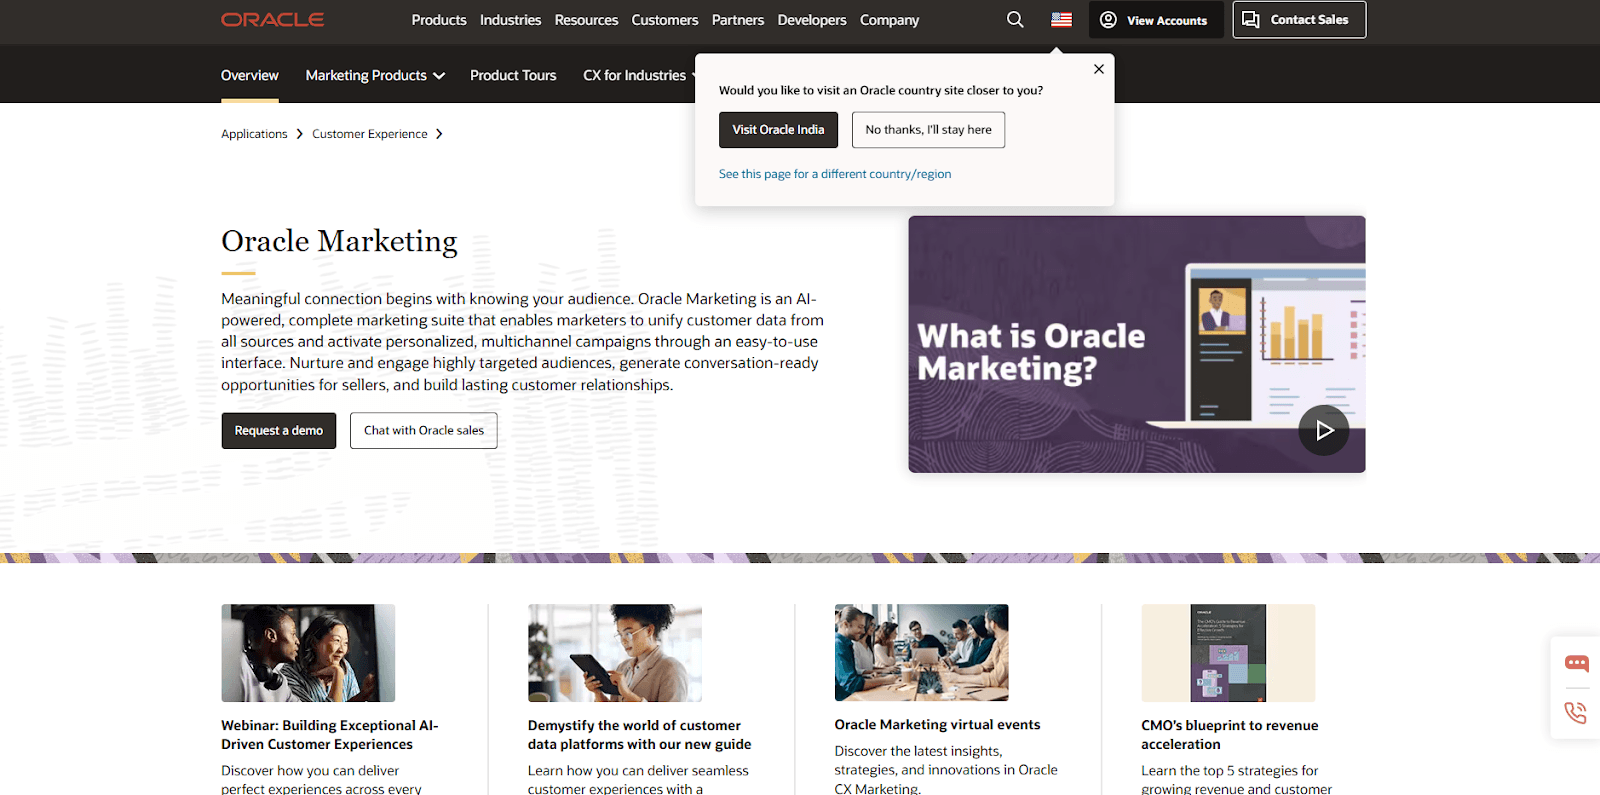Open Demystify the world of customer data platforms
This screenshot has height=795, width=1600.
pos(640,735)
